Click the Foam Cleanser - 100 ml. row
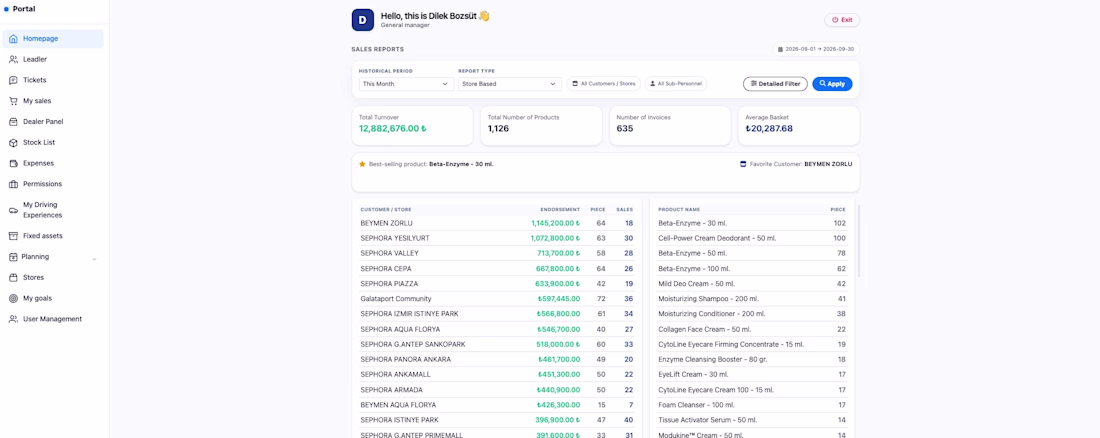 point(751,405)
